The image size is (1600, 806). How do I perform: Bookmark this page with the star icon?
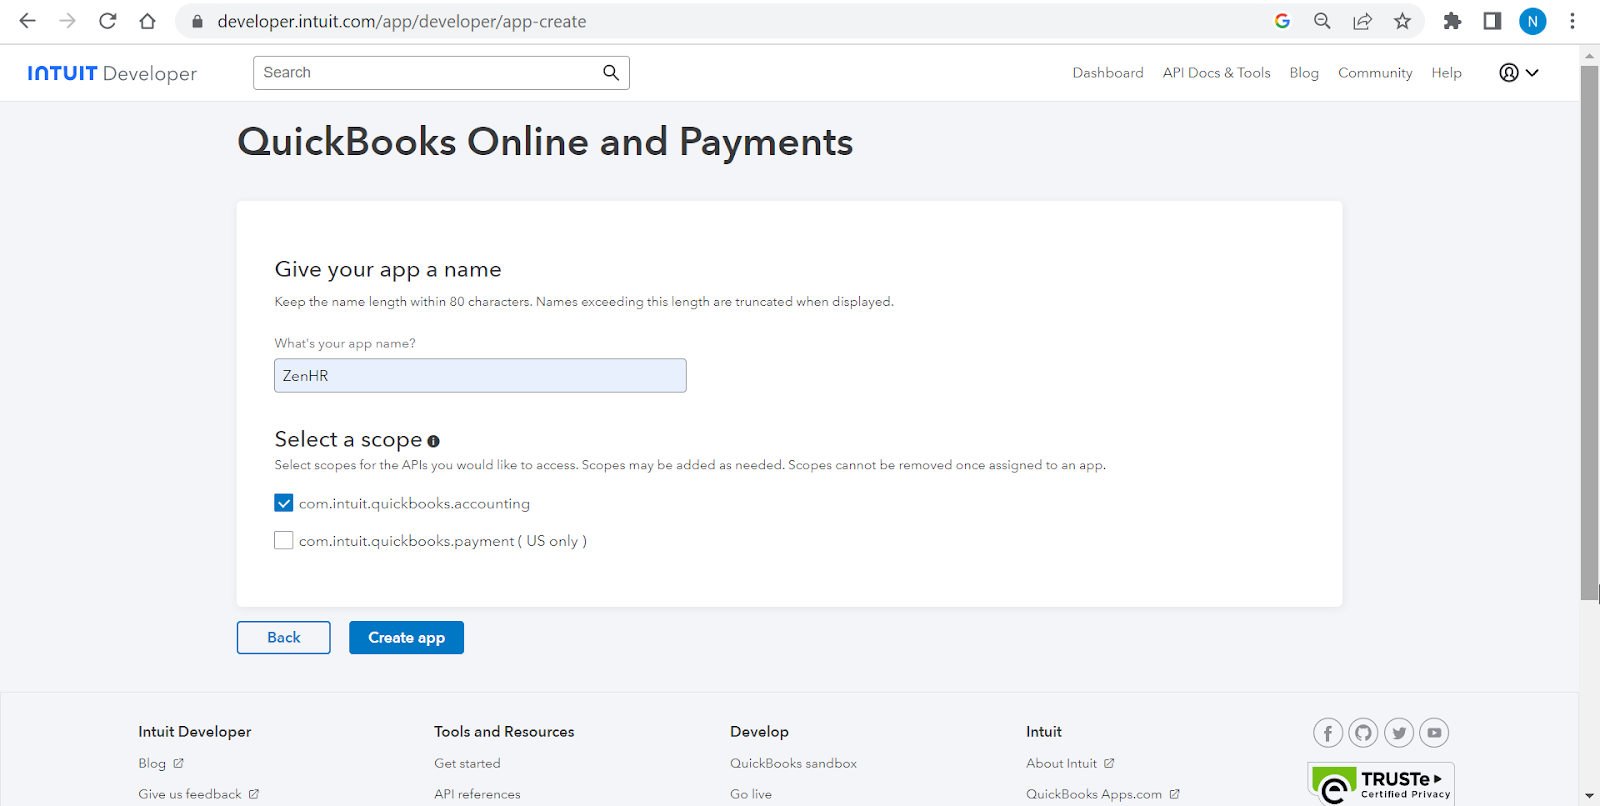click(x=1402, y=21)
